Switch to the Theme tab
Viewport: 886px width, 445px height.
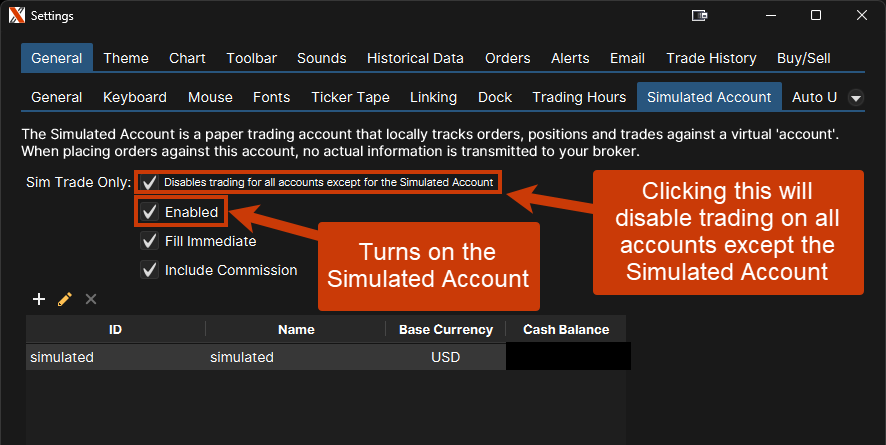(125, 58)
